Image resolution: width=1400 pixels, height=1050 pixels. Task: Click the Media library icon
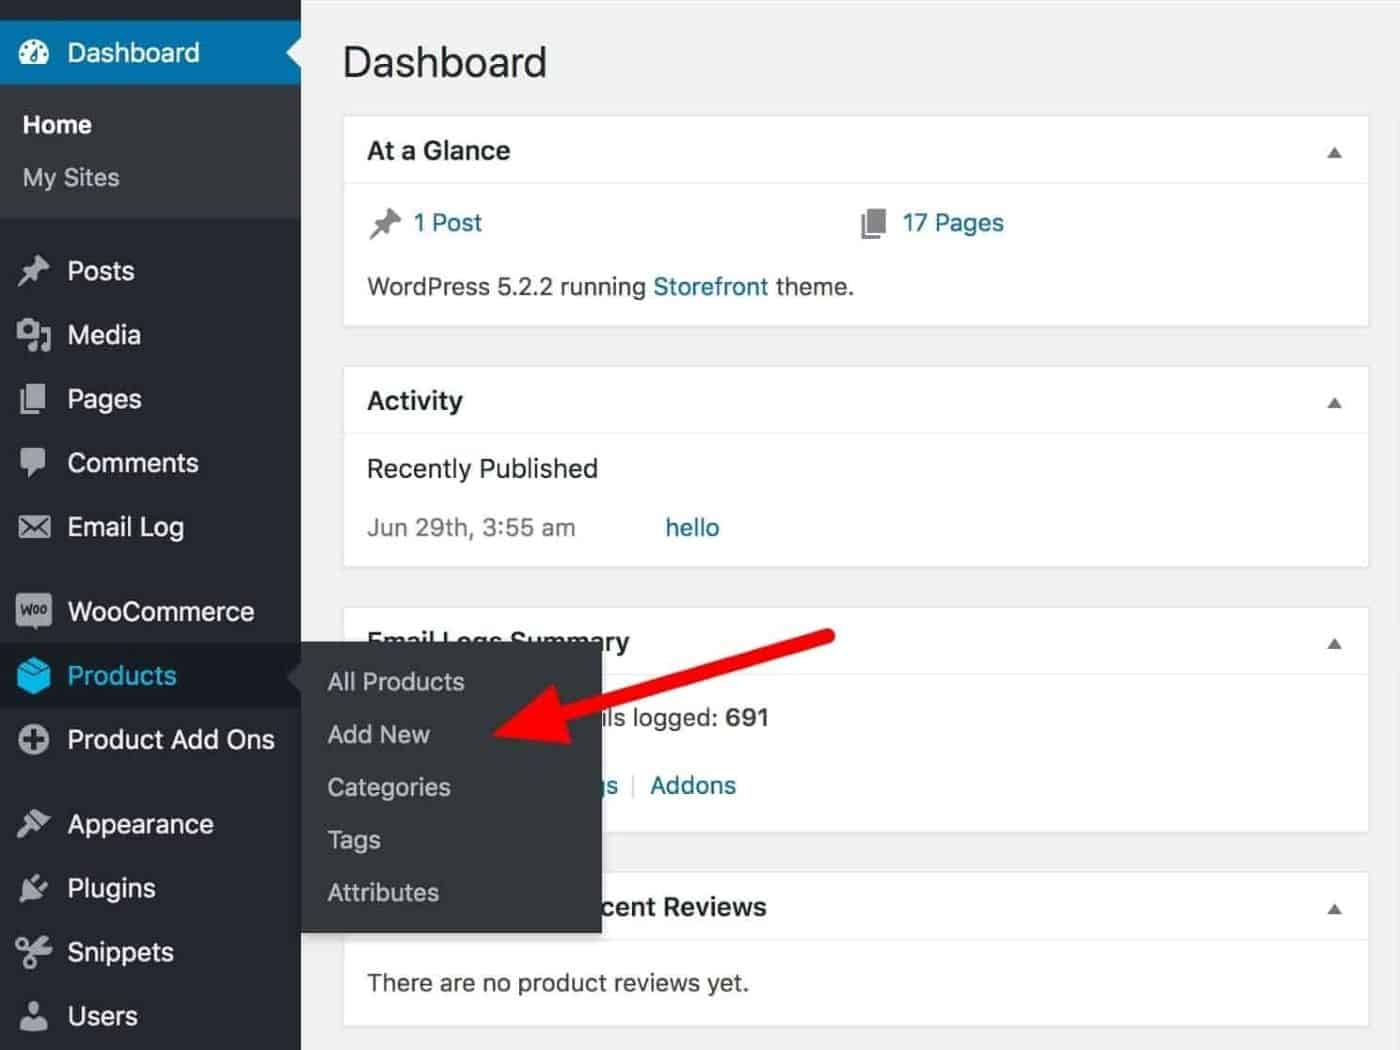[x=33, y=335]
